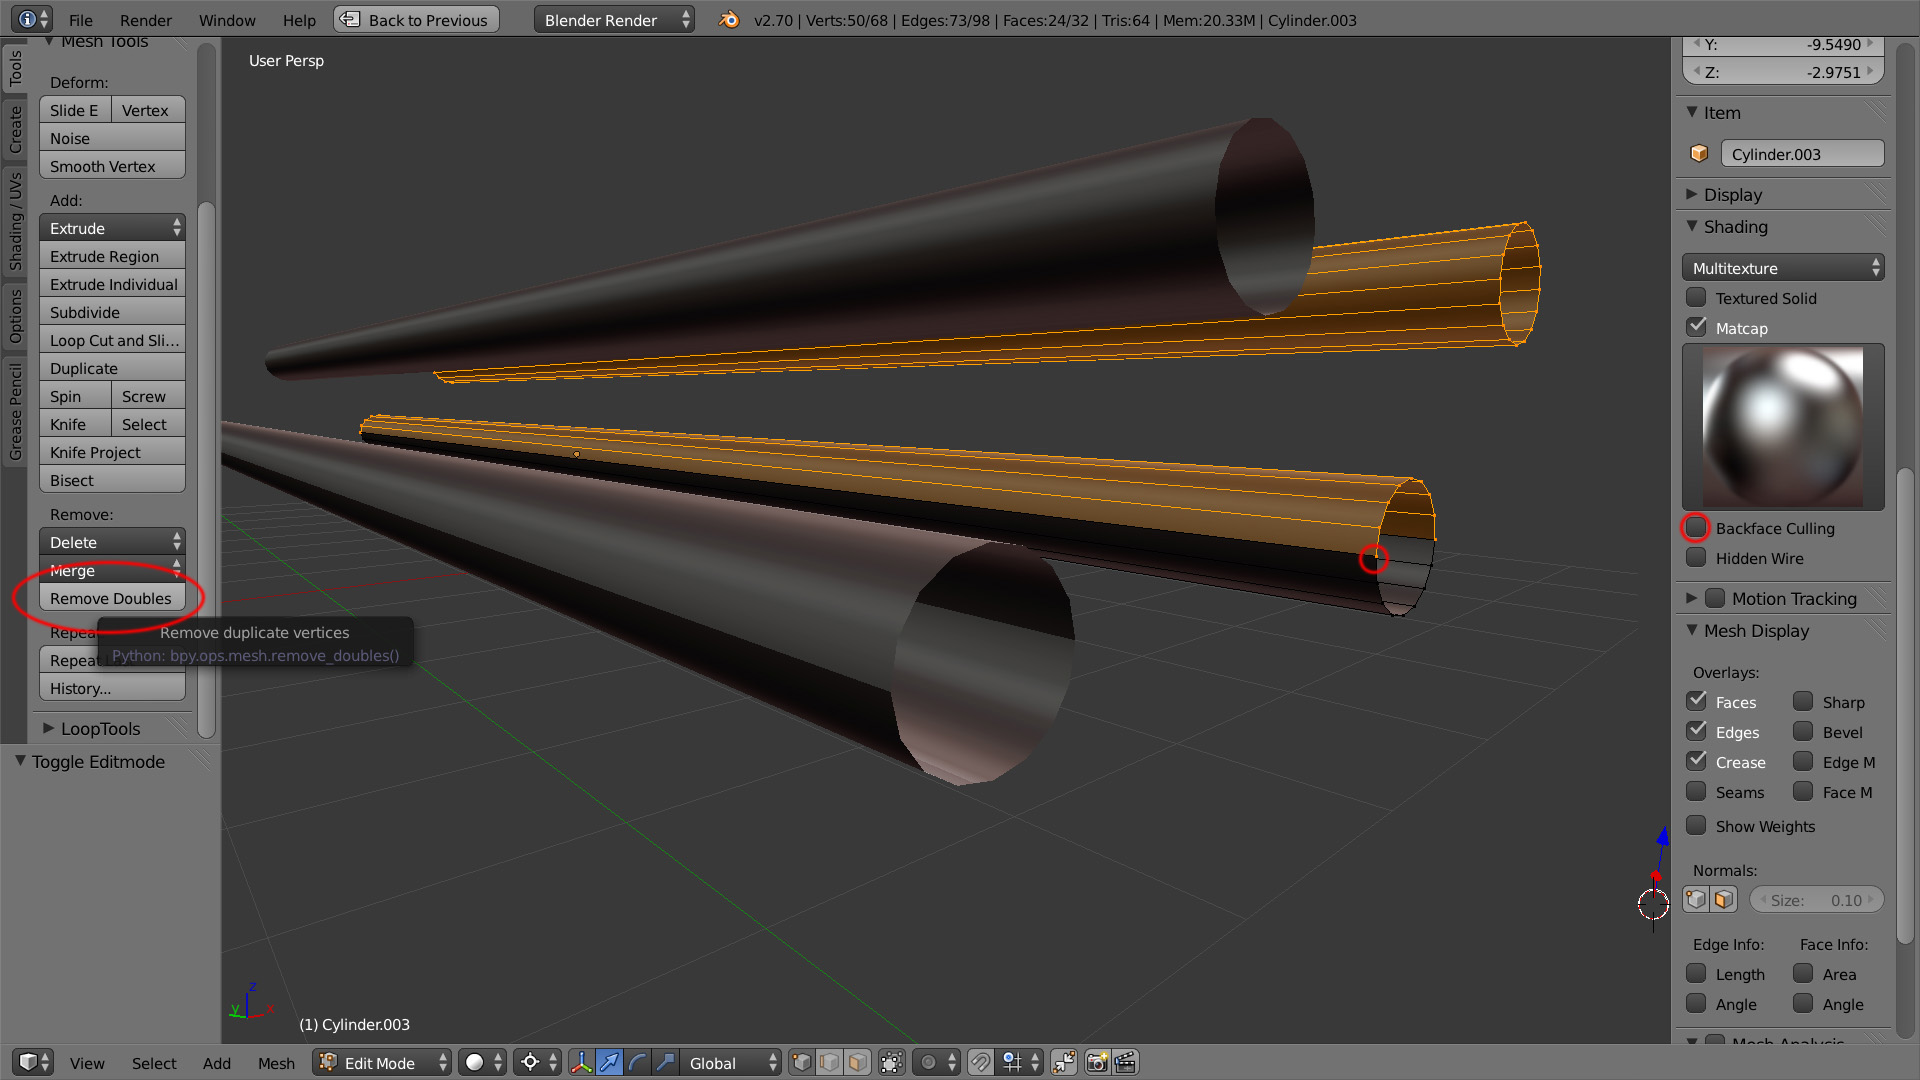Click the Back to Previous button
Image resolution: width=1920 pixels, height=1080 pixels.
(416, 20)
